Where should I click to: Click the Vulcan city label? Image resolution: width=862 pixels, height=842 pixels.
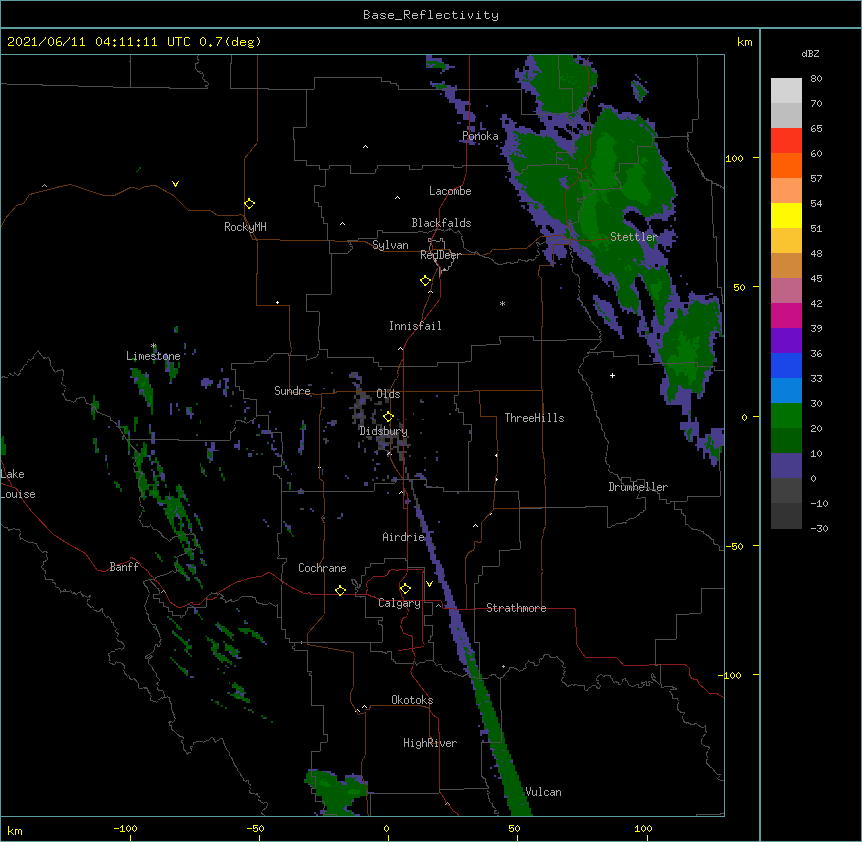tap(543, 792)
